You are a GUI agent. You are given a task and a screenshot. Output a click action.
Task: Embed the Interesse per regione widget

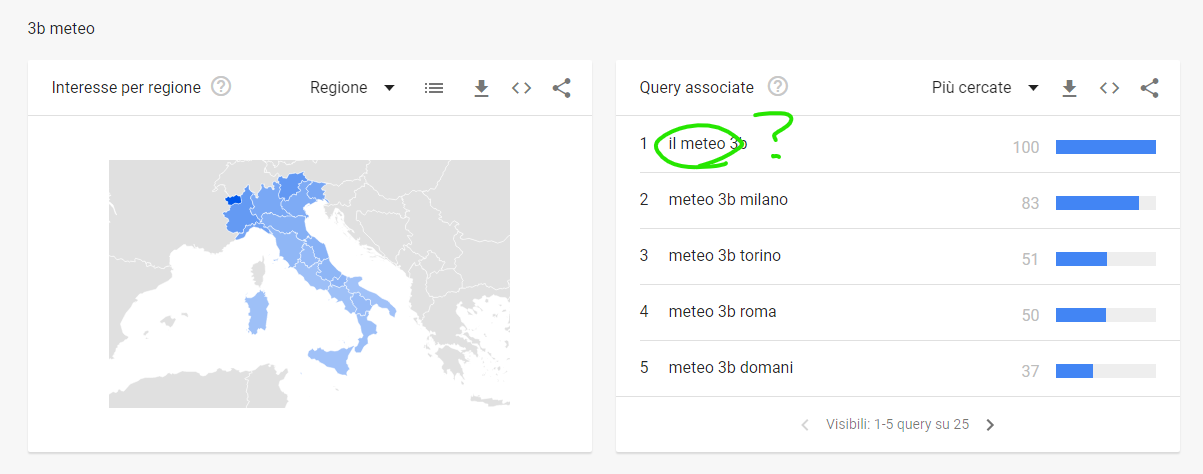(521, 88)
